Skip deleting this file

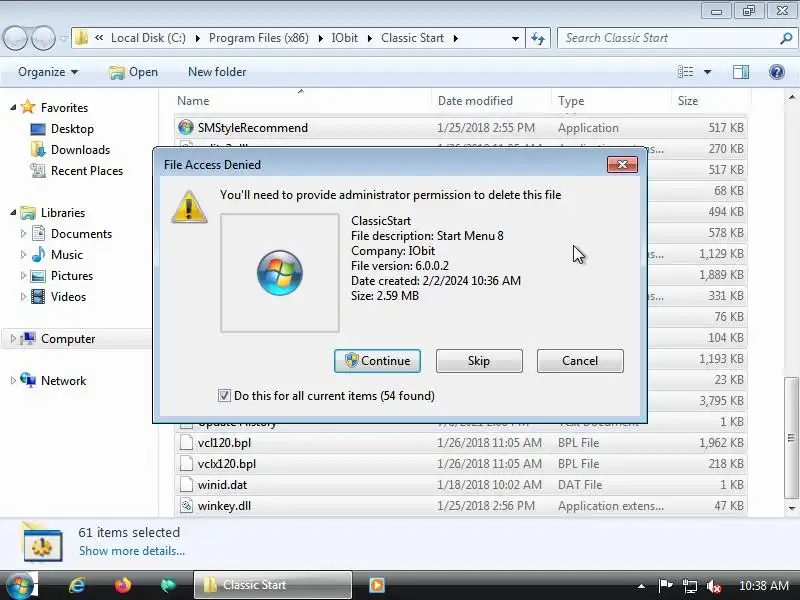(x=479, y=361)
